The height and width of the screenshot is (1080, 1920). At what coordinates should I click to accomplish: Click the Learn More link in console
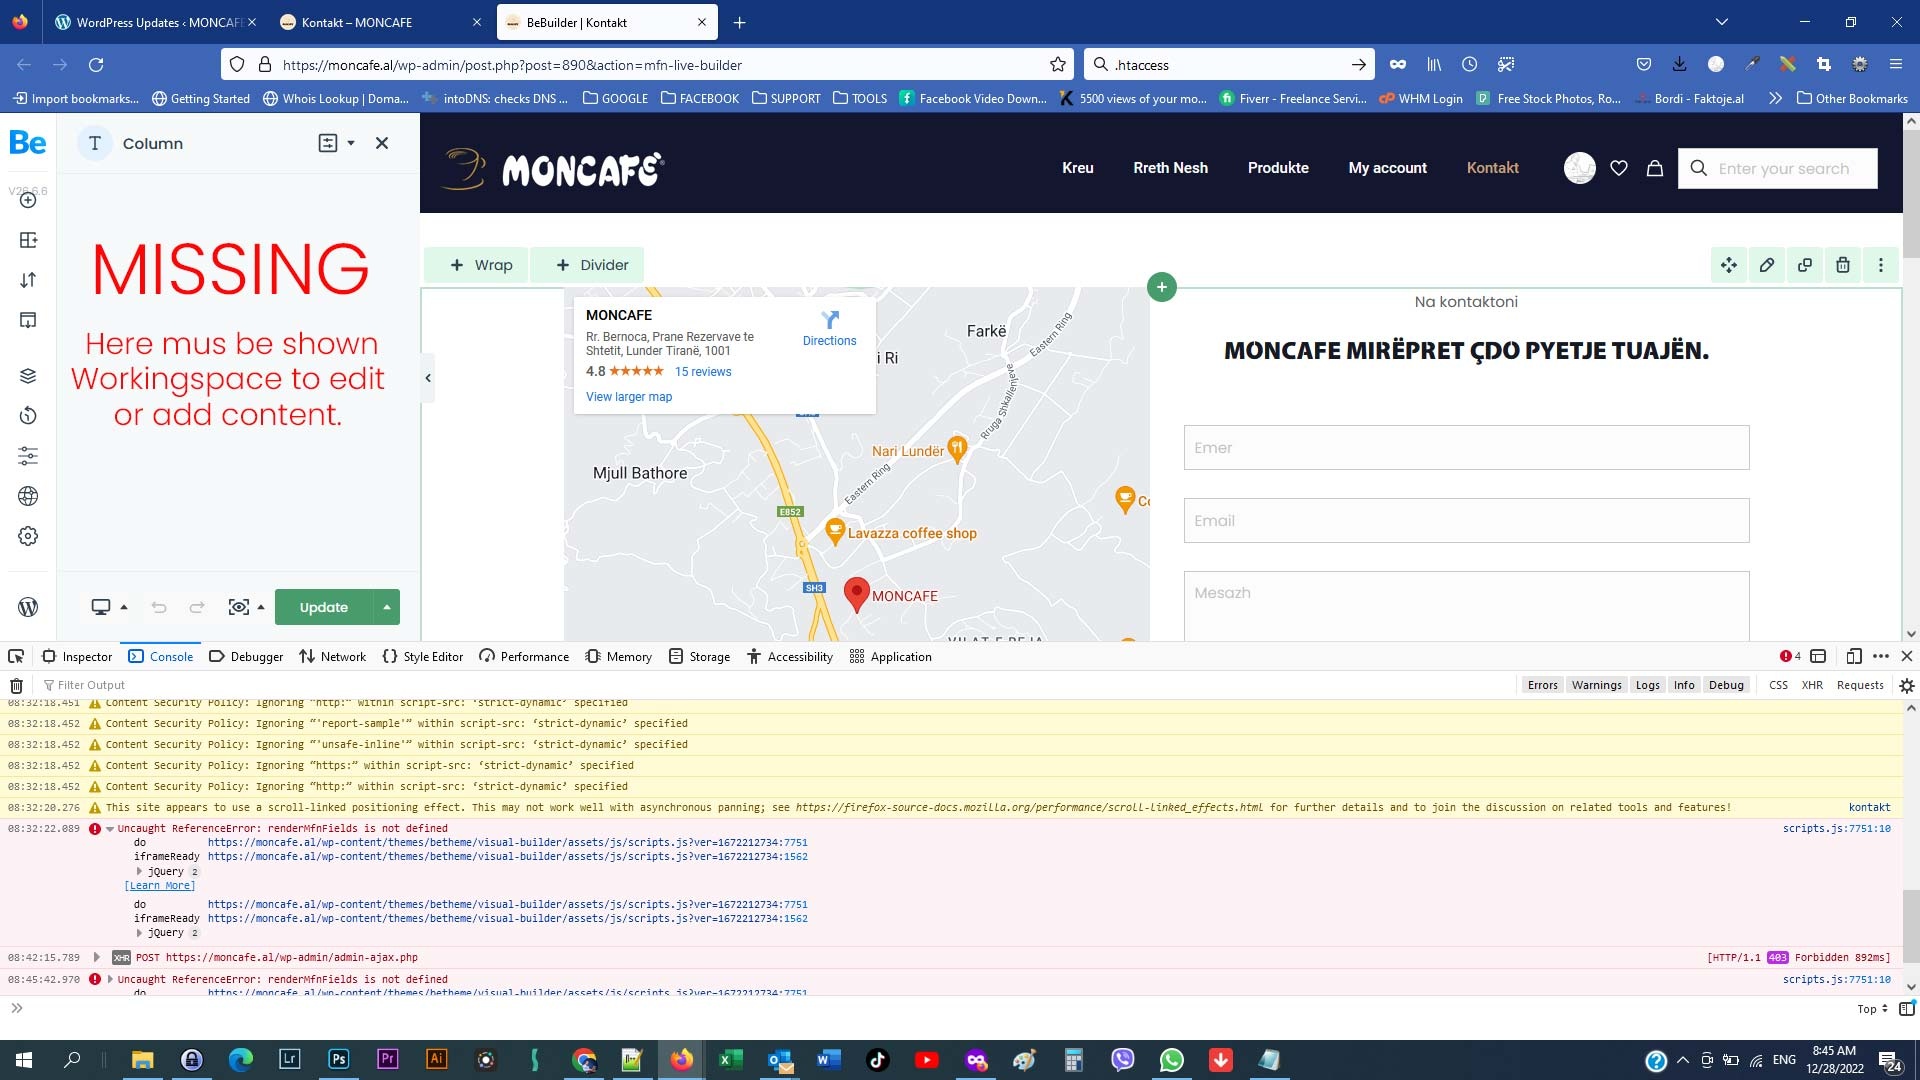(160, 886)
